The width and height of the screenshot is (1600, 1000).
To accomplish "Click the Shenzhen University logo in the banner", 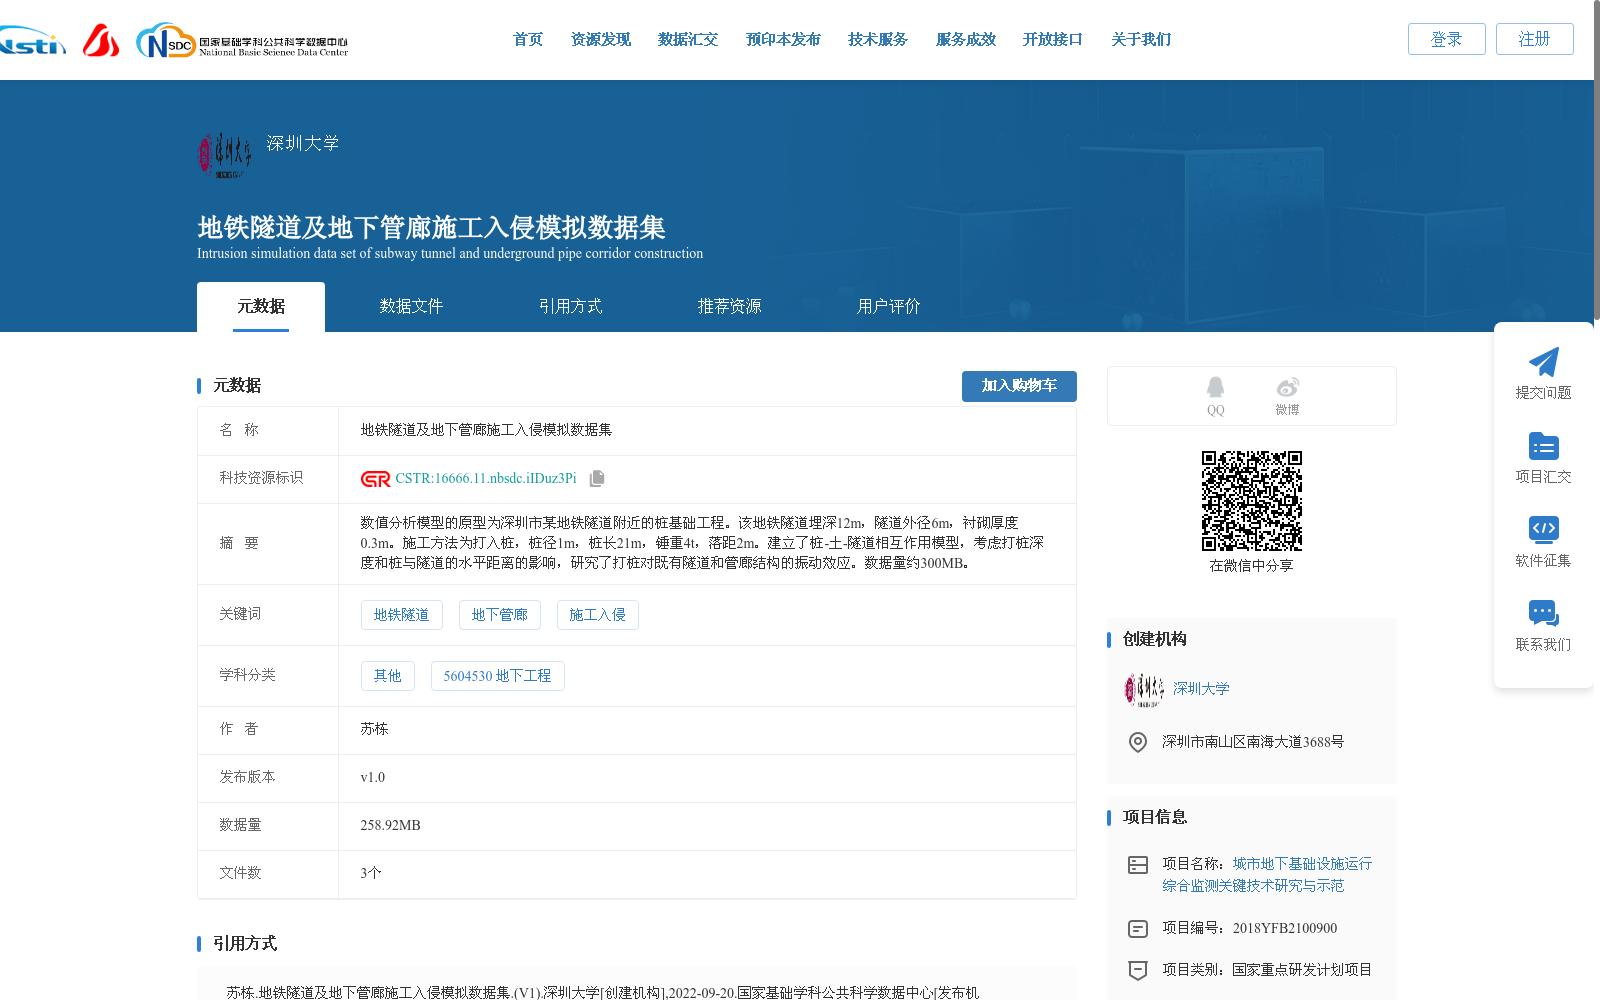I will [225, 155].
